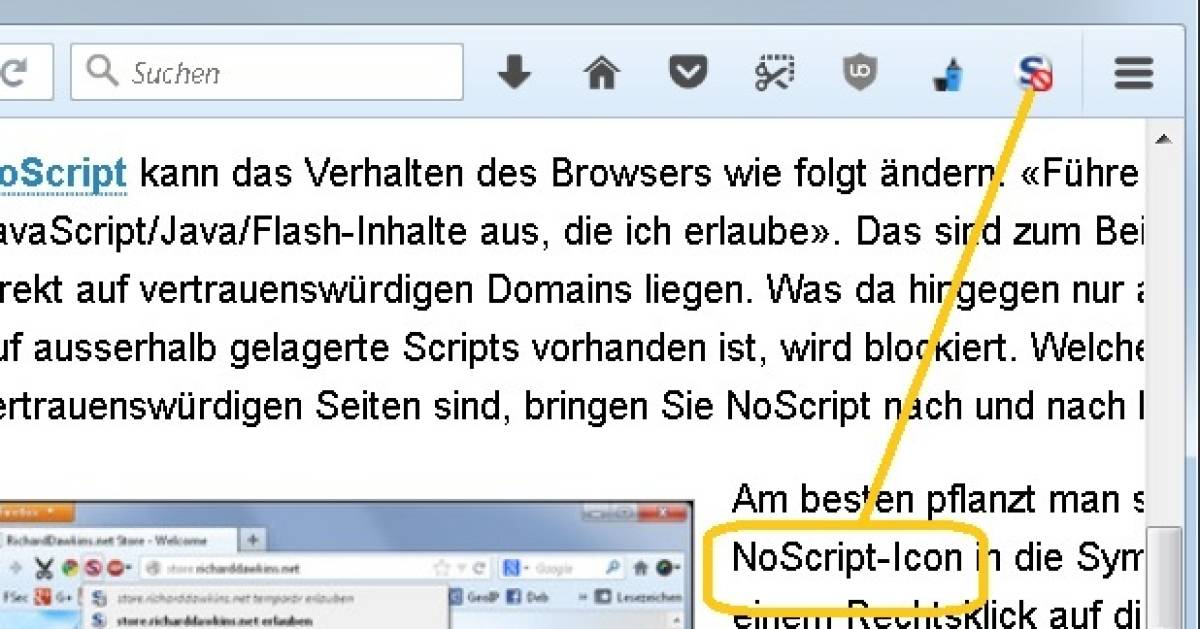Viewport: 1200px width, 629px height.
Task: Open the Downloads panel in the toolbar
Action: click(x=513, y=72)
